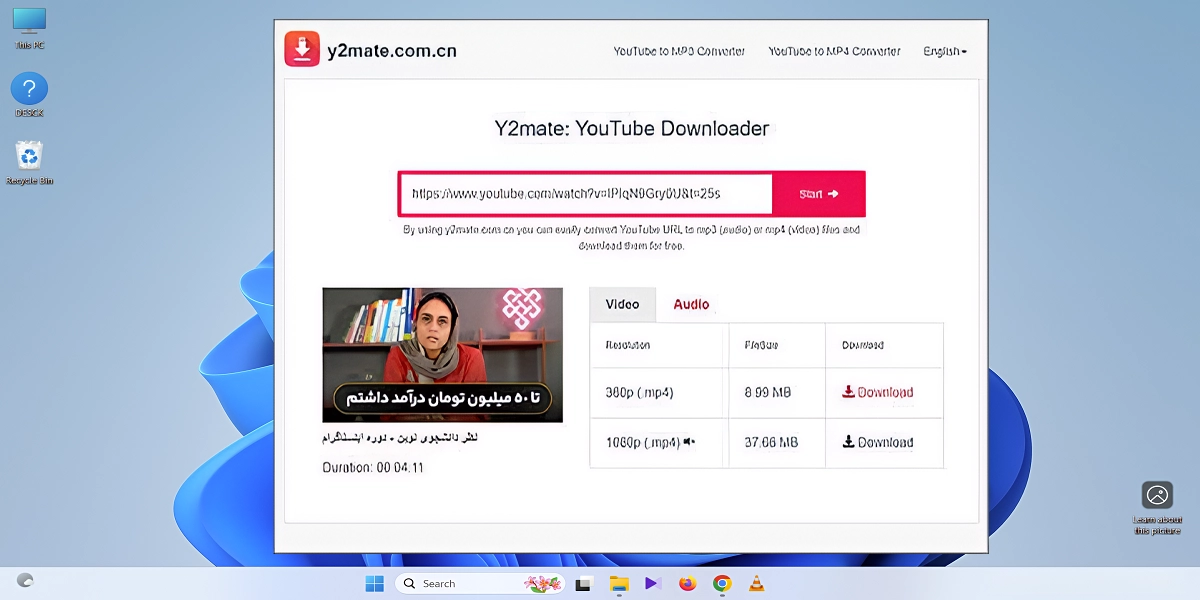Click the taskbar Search box

click(x=480, y=583)
